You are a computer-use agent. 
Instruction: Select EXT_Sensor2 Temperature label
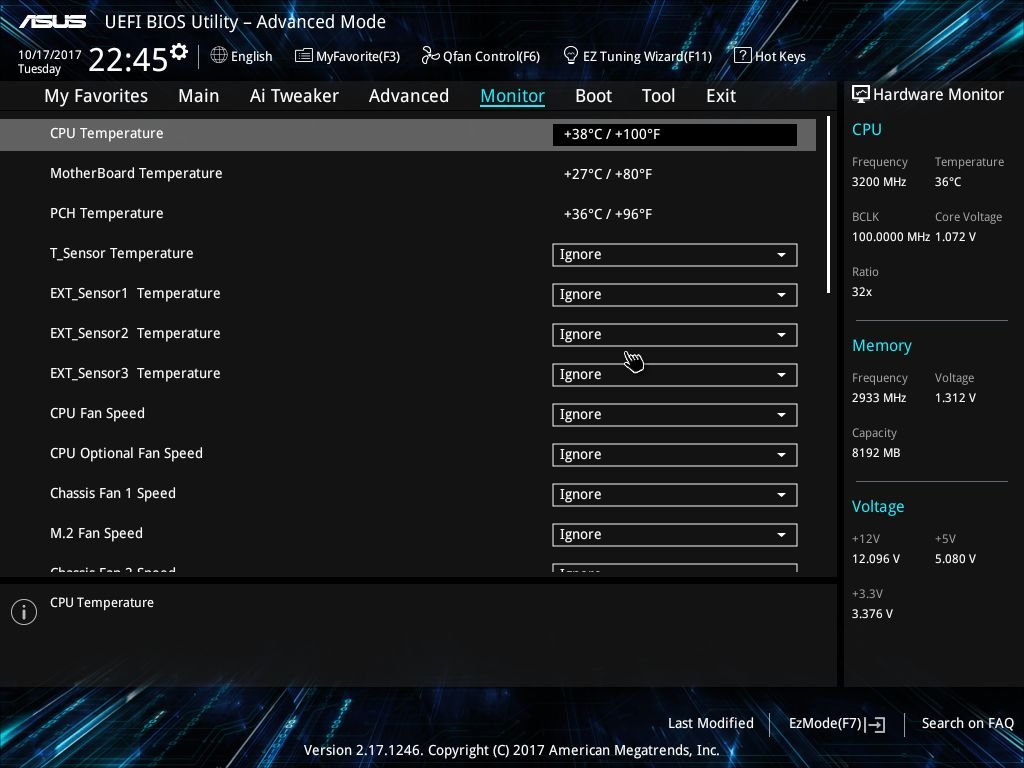pyautogui.click(x=135, y=333)
